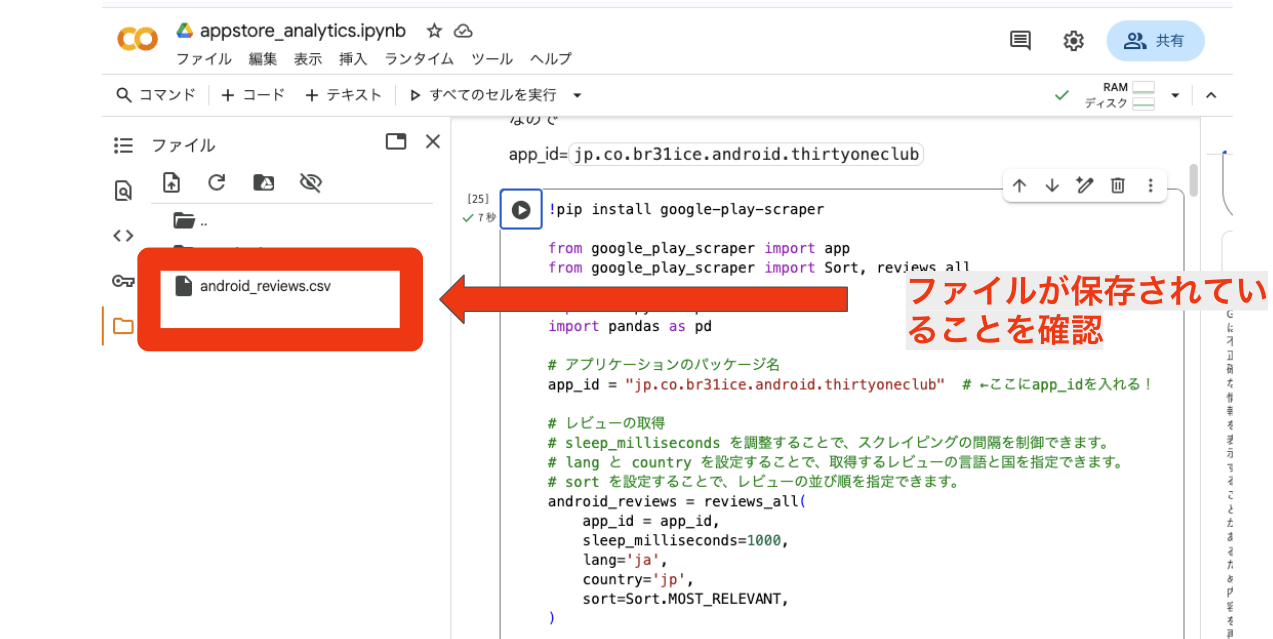Open the code snippets panel
The image size is (1273, 639).
pos(123,235)
